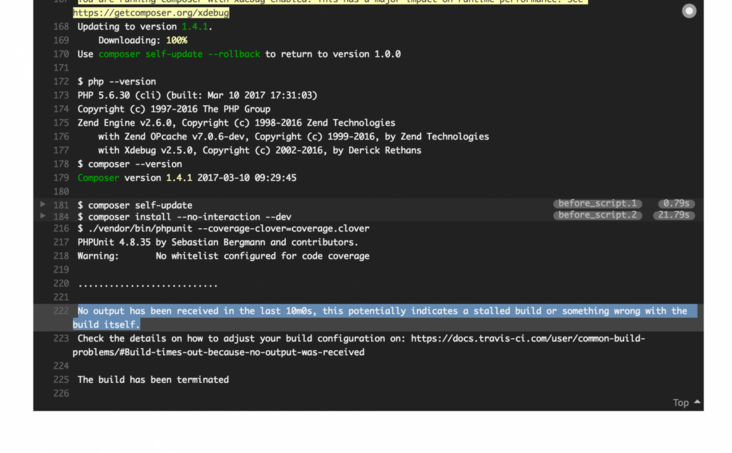Expand the composer install fold arrow
Screen dimensions: 732x453
pos(42,216)
